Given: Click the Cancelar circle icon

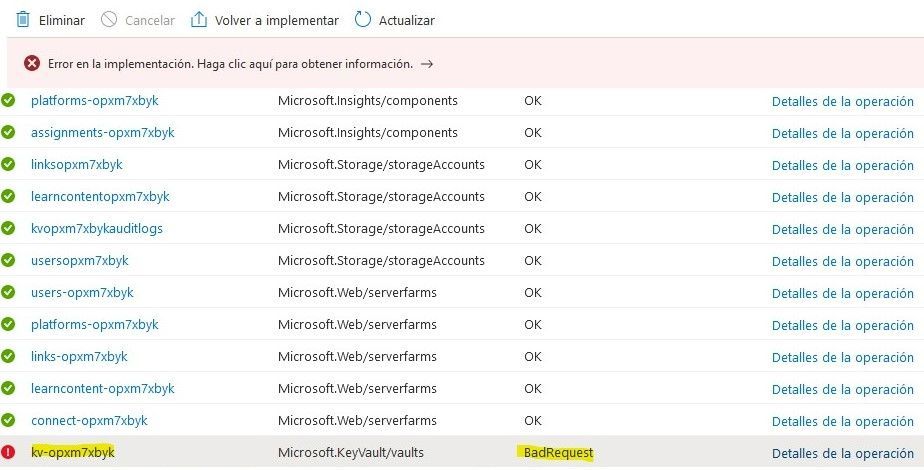Looking at the screenshot, I should click(109, 20).
